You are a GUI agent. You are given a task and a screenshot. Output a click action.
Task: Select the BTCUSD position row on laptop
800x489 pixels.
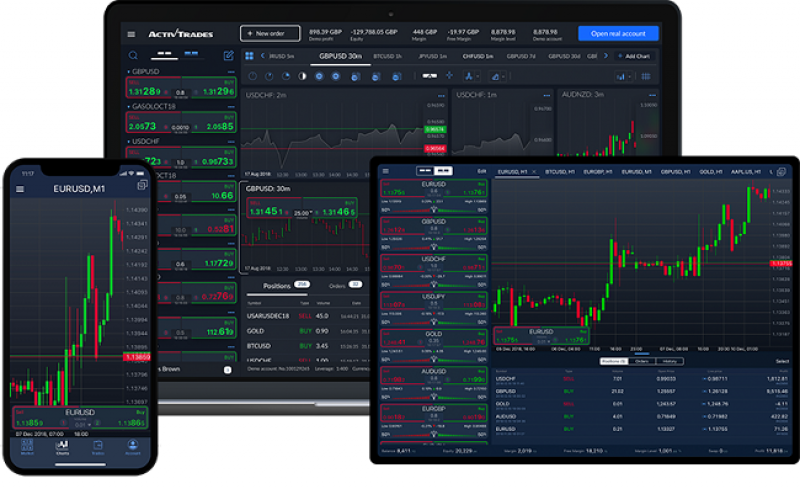pyautogui.click(x=308, y=346)
